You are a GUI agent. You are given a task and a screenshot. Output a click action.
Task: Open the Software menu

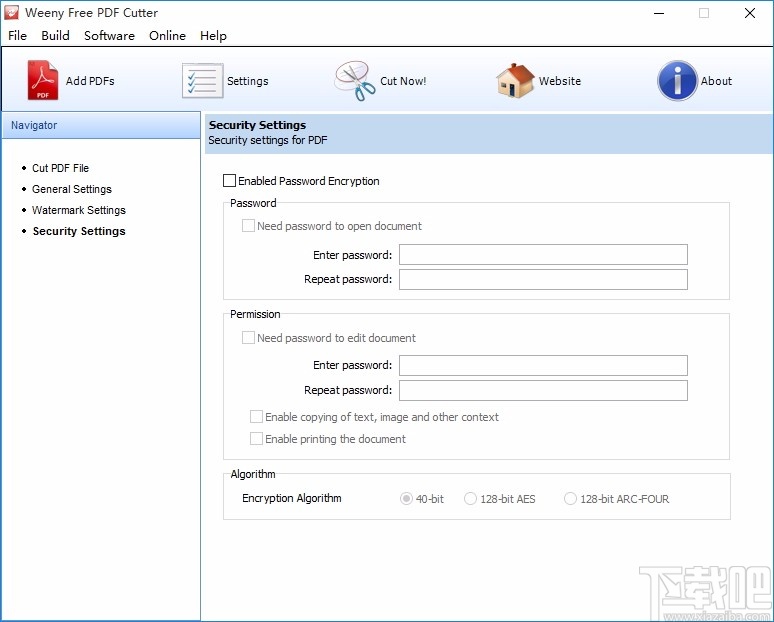click(x=109, y=36)
